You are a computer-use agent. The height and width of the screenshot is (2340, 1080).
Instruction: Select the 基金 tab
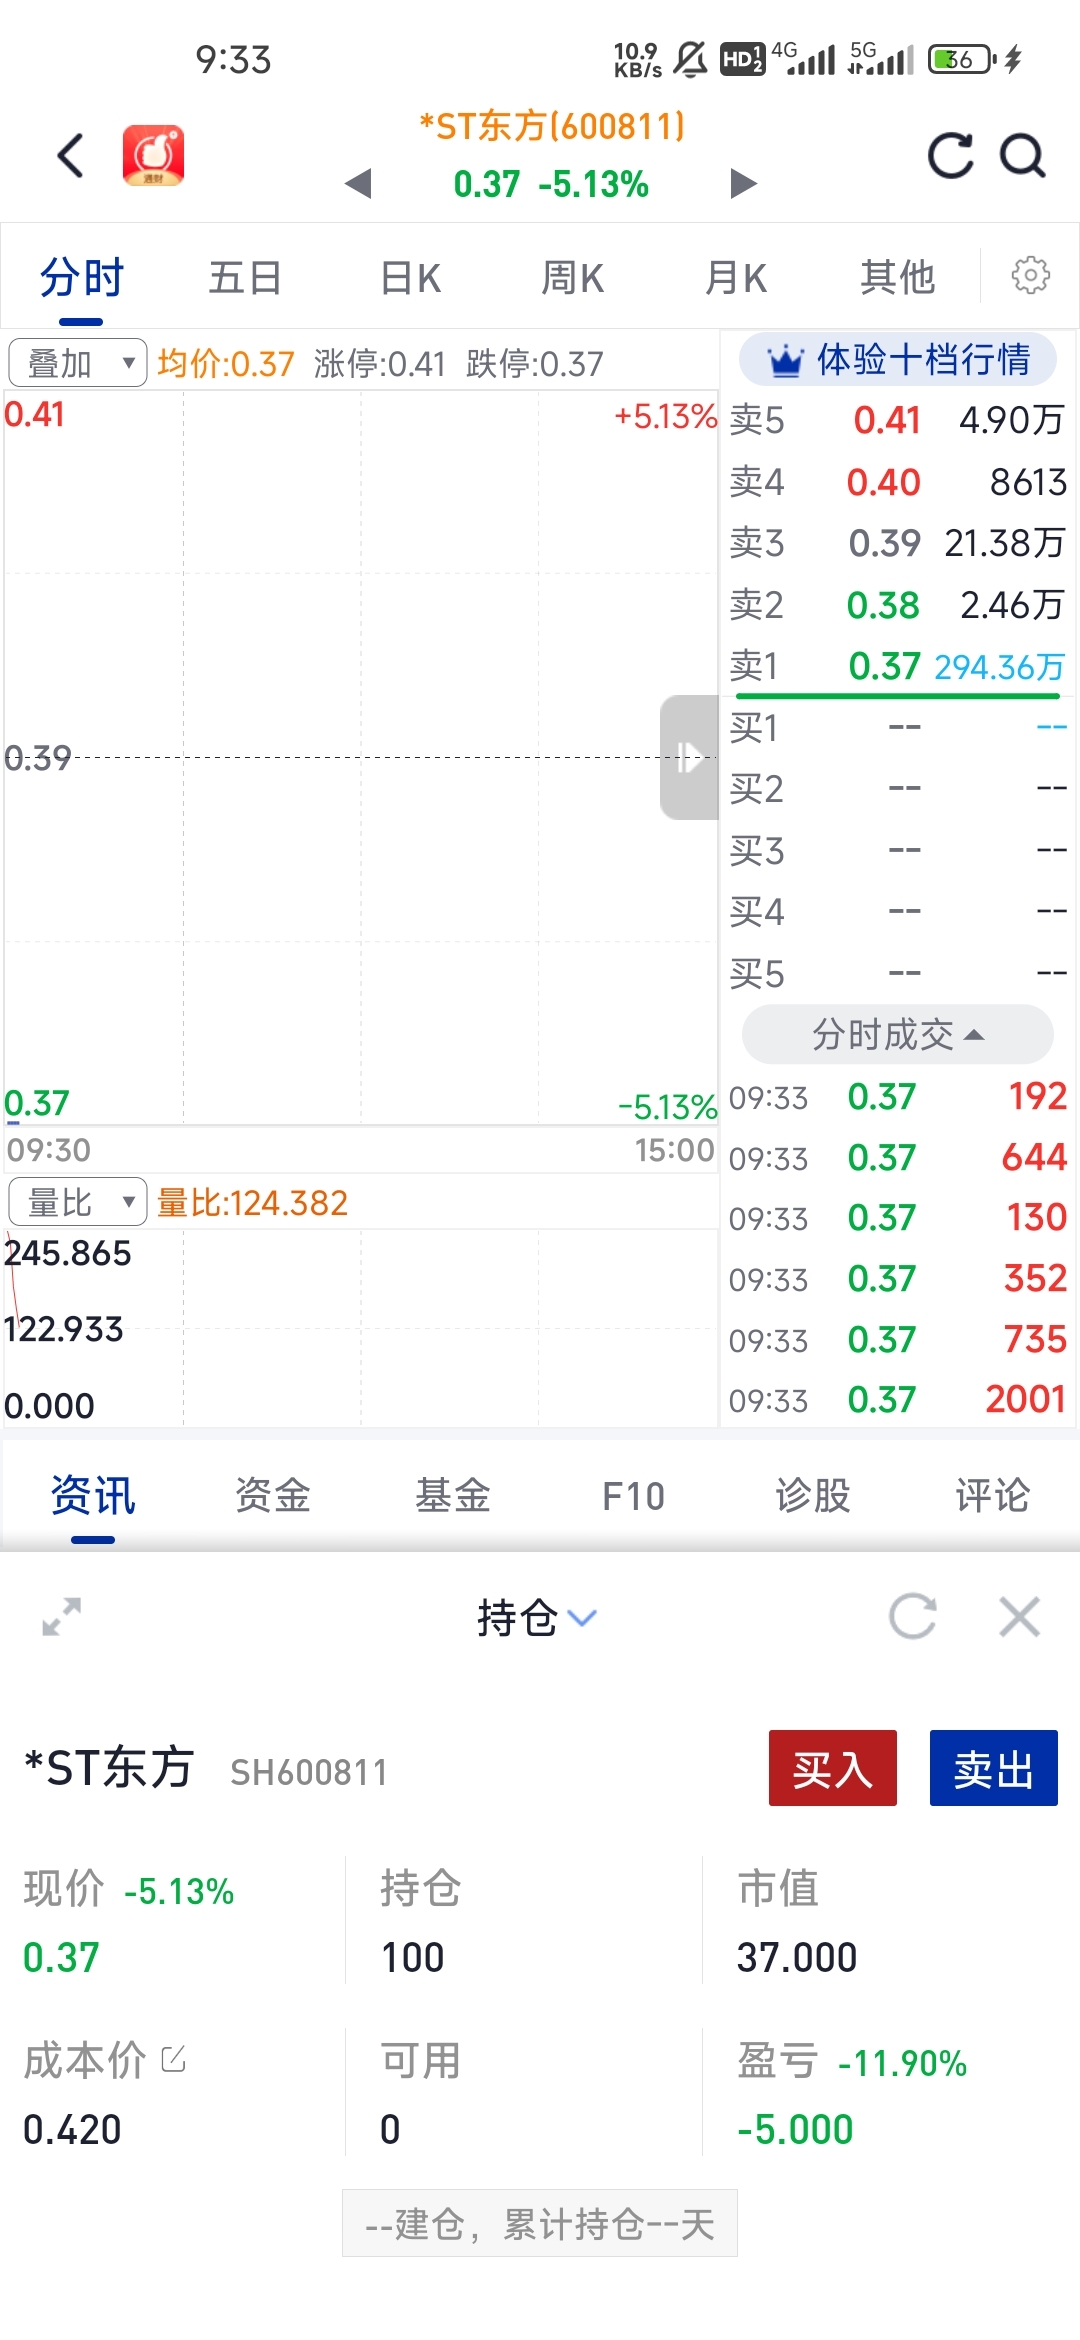453,1496
